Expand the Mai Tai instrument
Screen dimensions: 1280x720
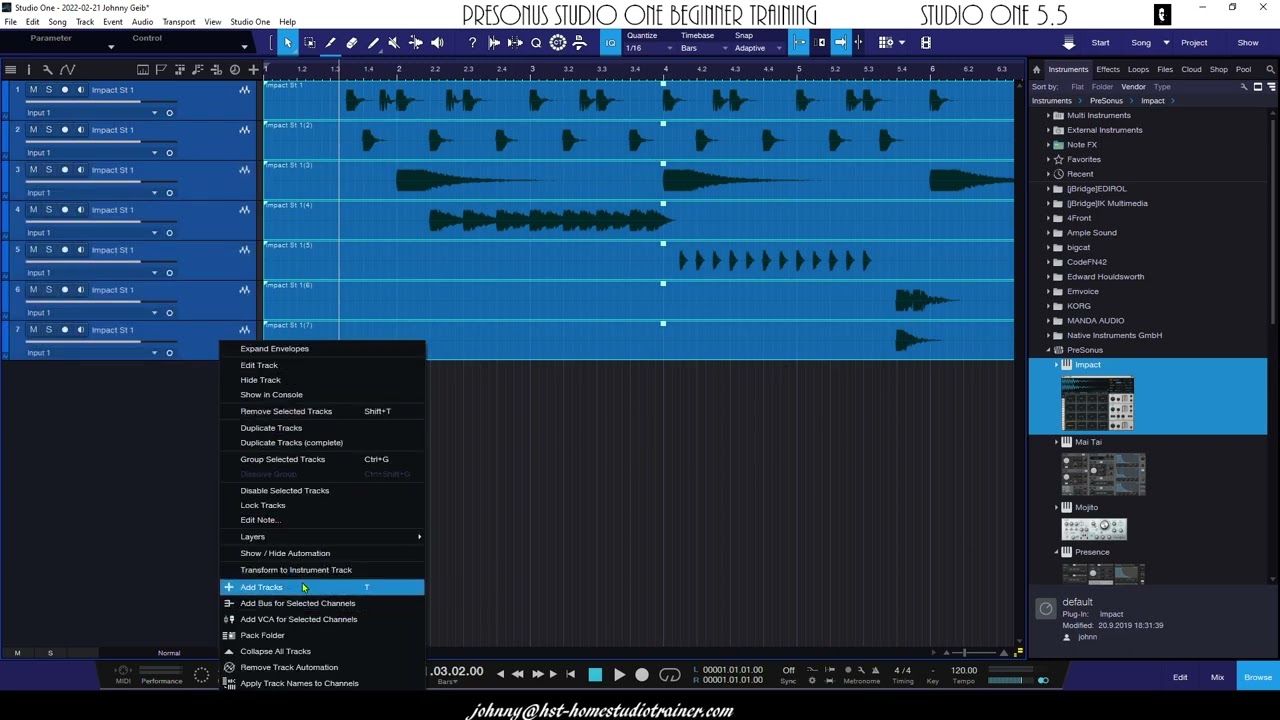(1056, 442)
